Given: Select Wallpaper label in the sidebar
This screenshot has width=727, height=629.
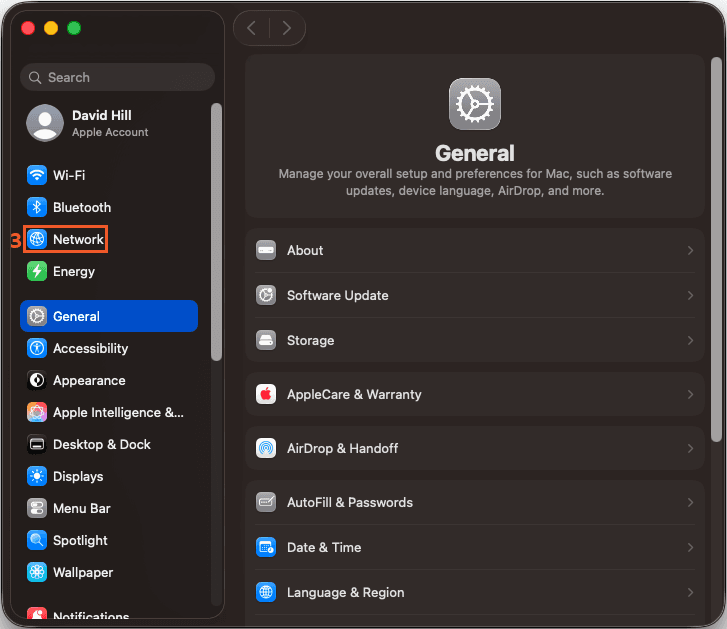Looking at the screenshot, I should (x=83, y=572).
